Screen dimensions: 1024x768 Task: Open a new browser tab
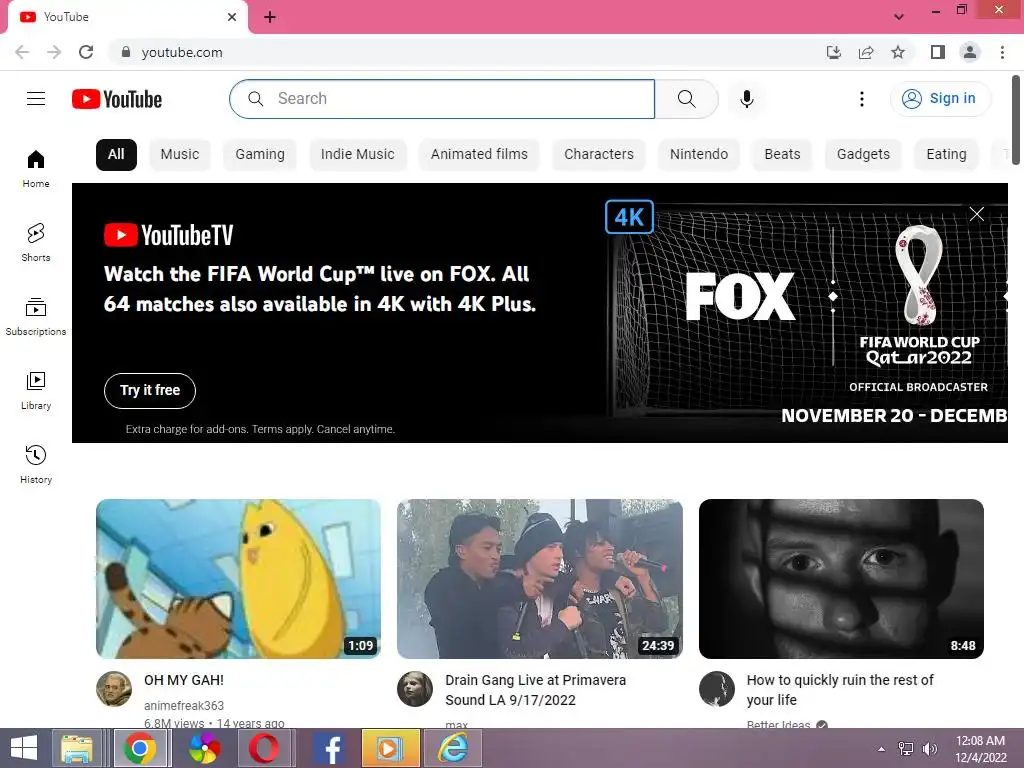point(270,17)
